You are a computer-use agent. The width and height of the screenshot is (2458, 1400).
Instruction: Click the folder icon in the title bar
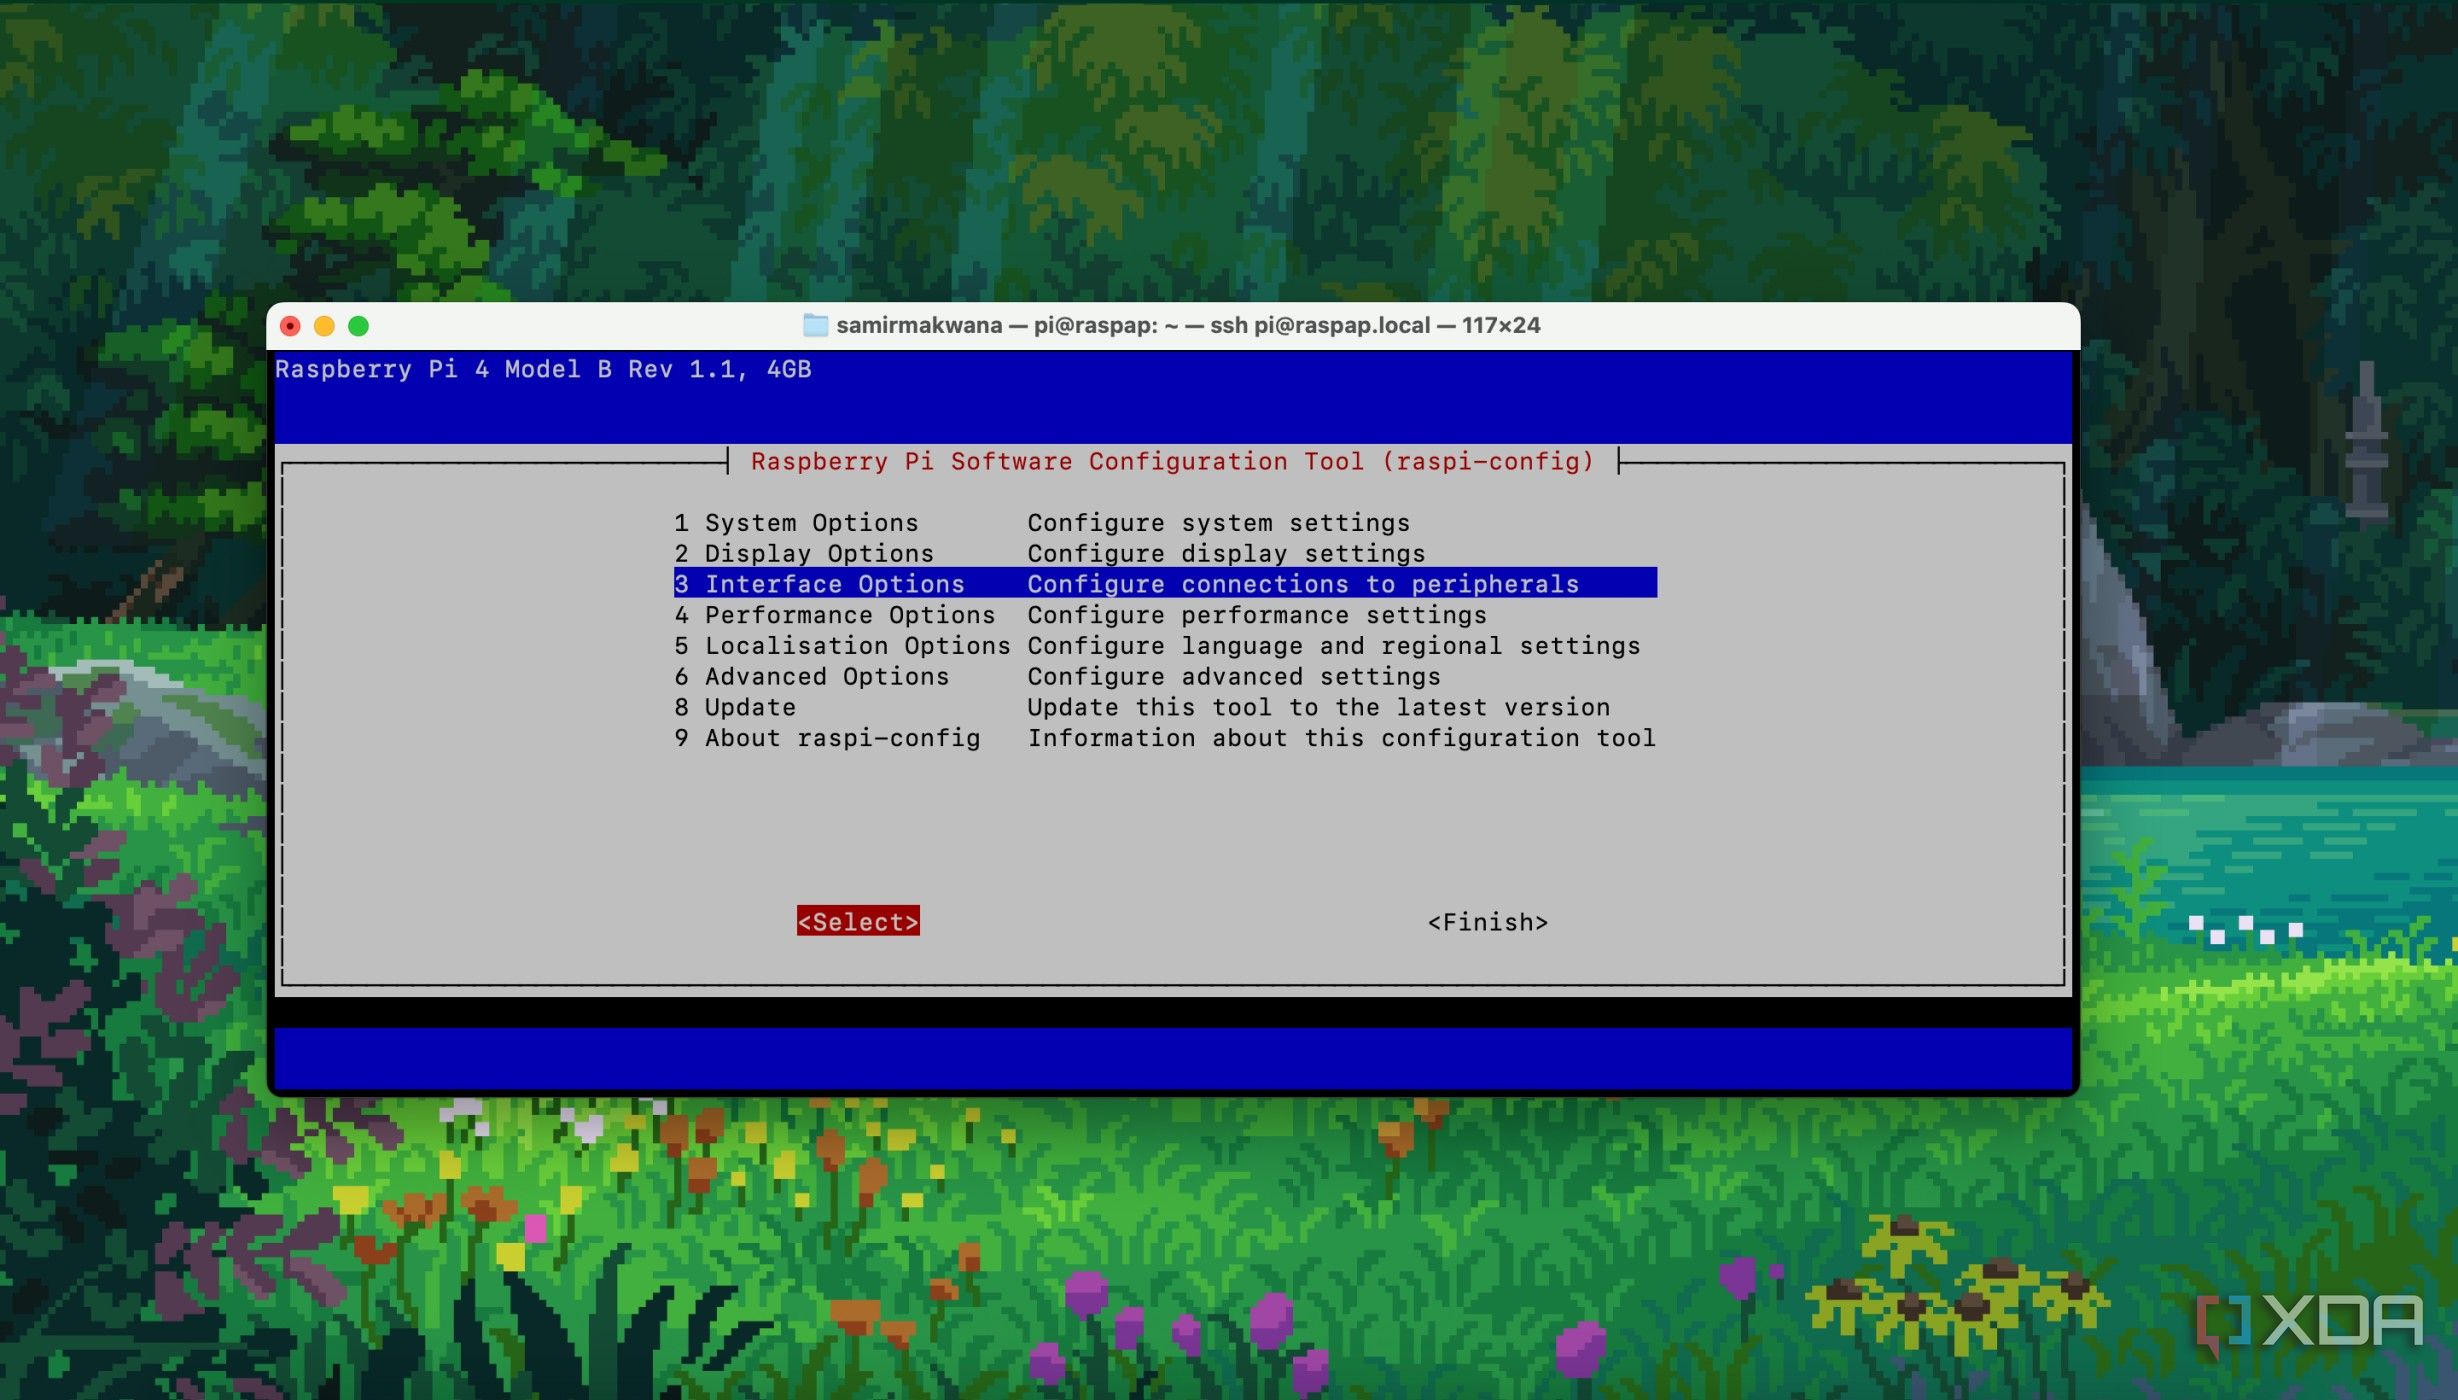[x=814, y=324]
